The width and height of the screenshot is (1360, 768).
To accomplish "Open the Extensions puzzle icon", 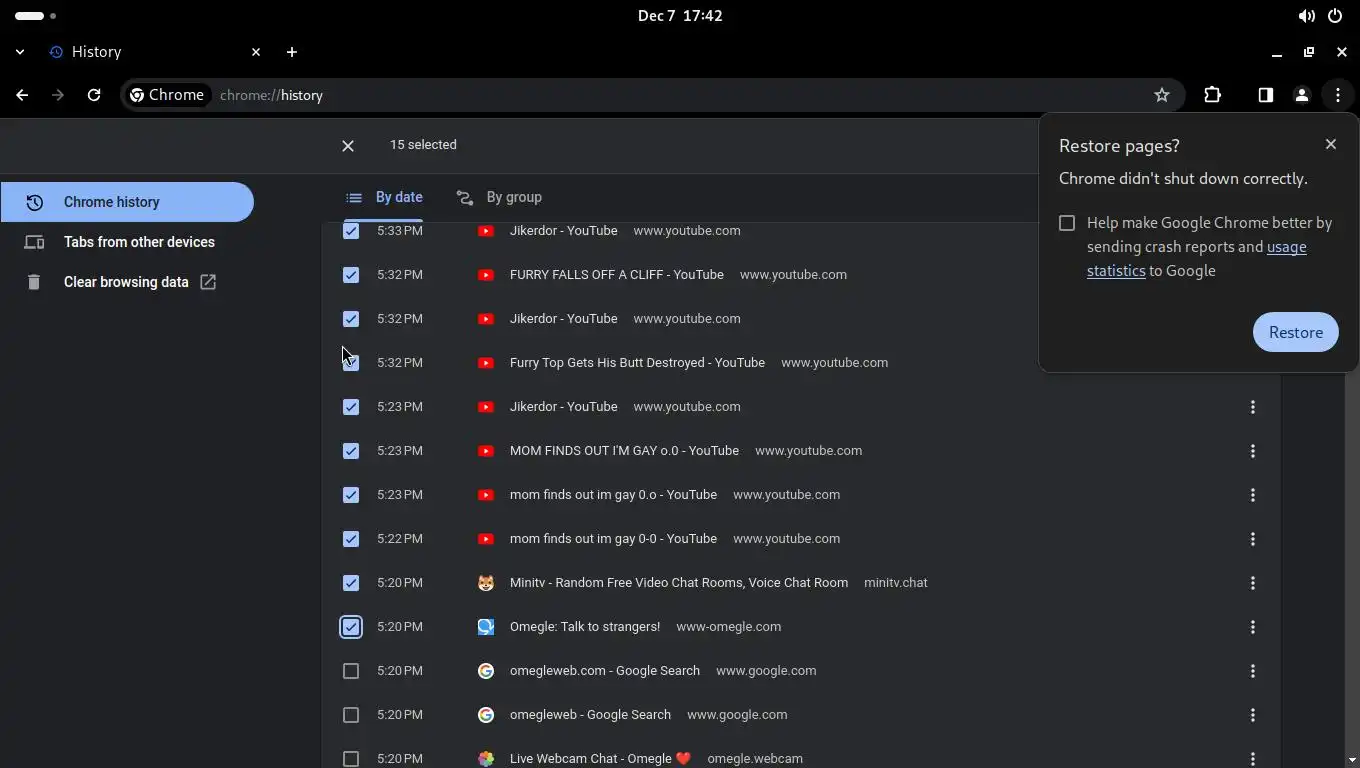I will [x=1212, y=95].
